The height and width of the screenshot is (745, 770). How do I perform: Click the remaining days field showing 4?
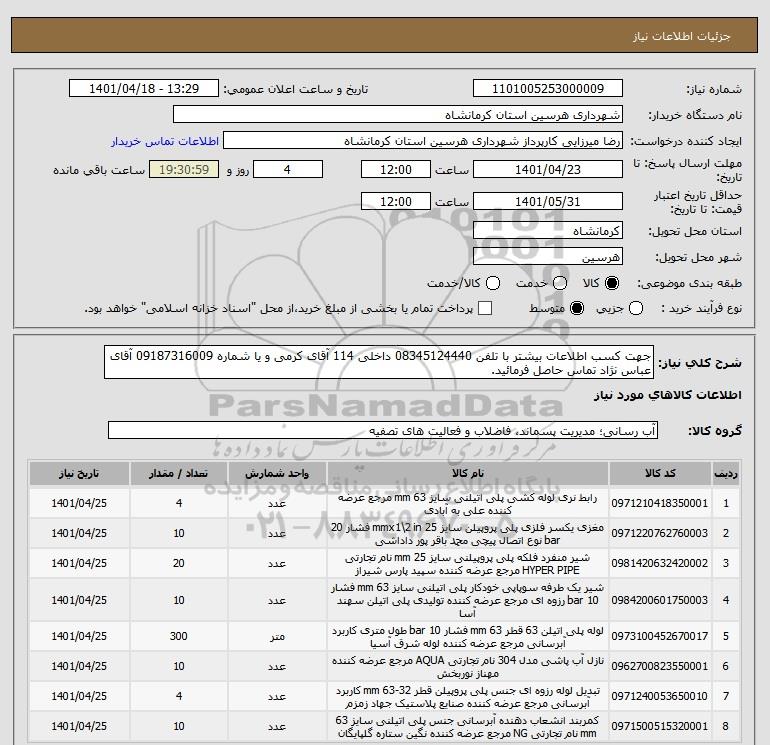[x=288, y=169]
